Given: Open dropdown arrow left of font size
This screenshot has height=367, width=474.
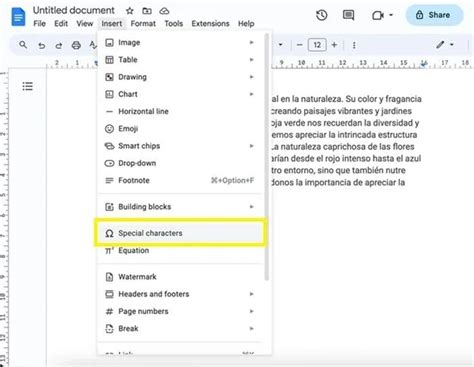Looking at the screenshot, I should pyautogui.click(x=281, y=45).
